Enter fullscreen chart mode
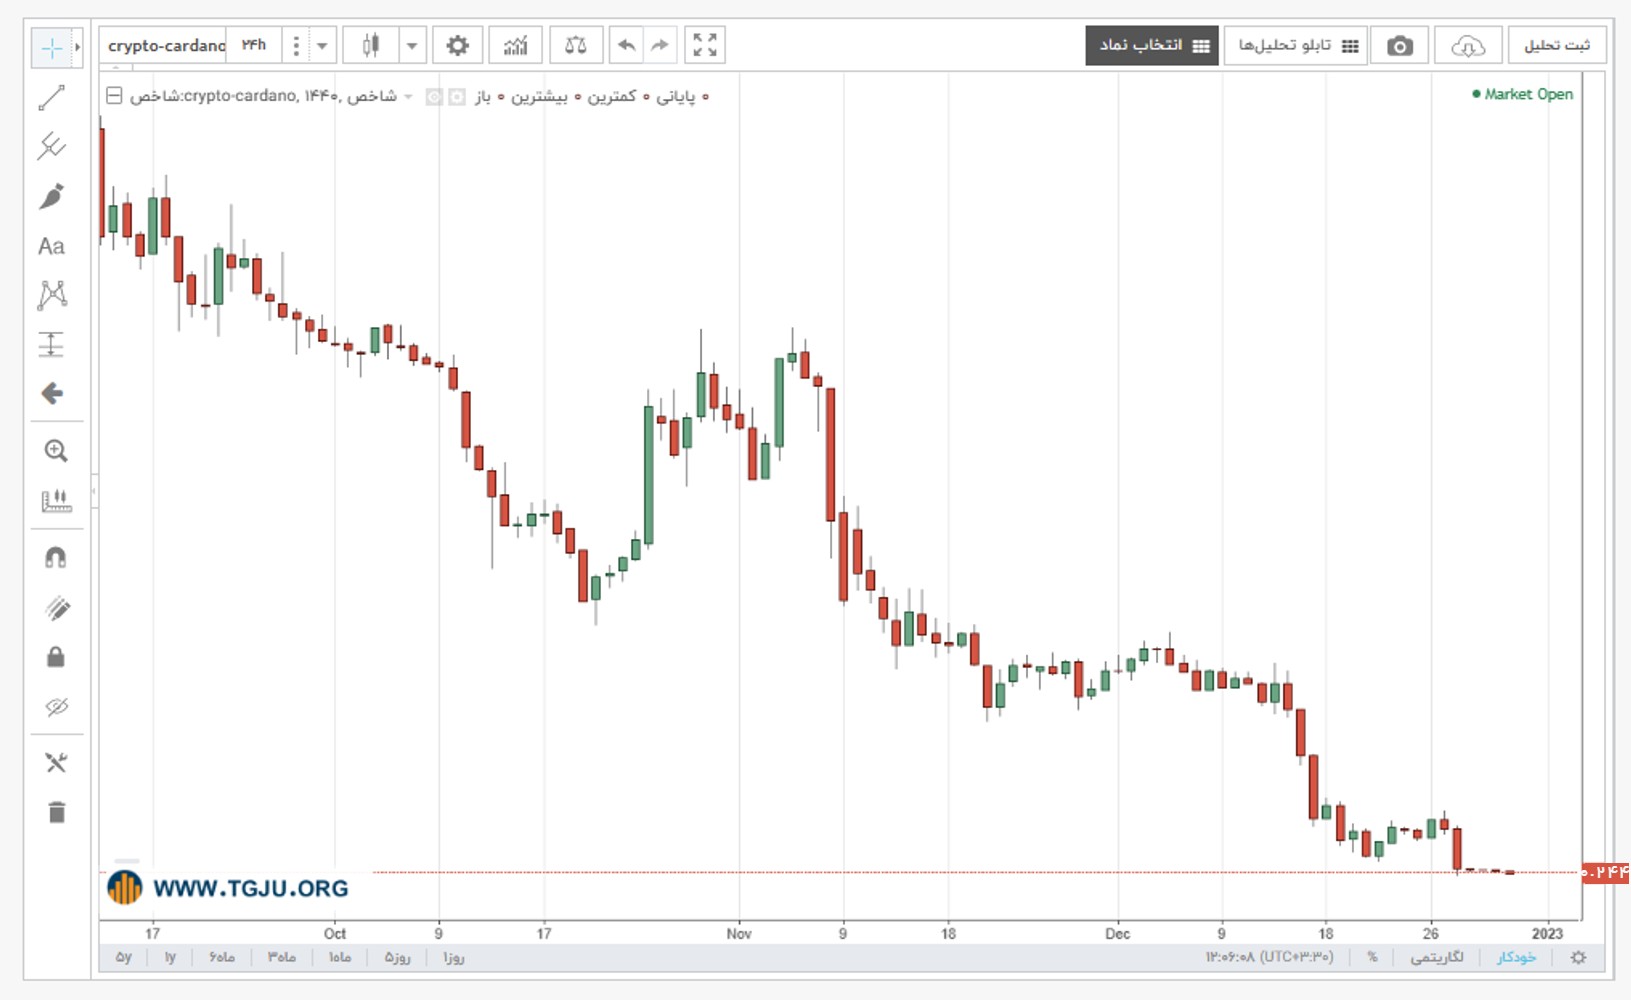 coord(705,45)
